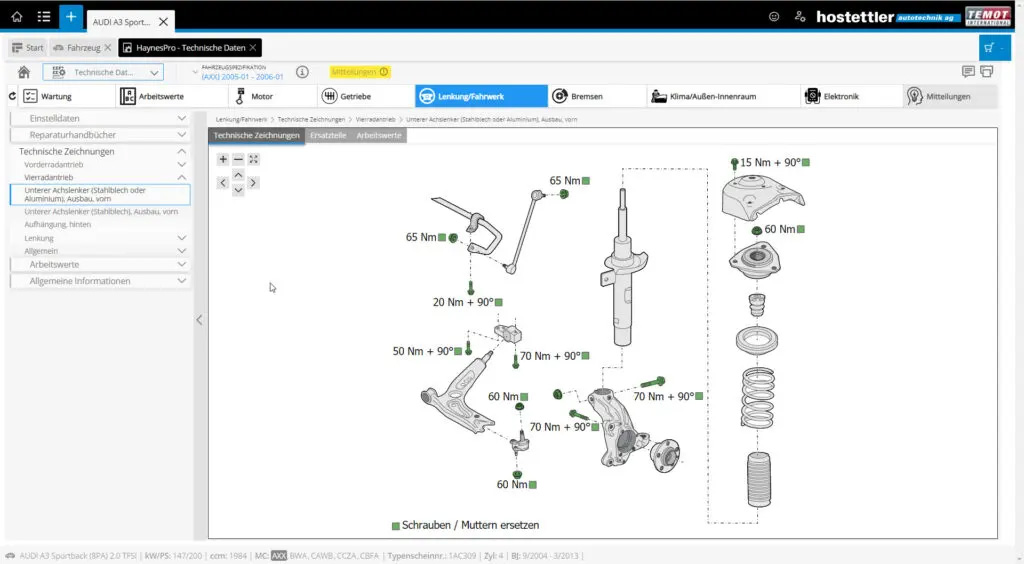Close the AUDI A3 Sportback tab
Viewport: 1024px width, 564px height.
(x=164, y=20)
